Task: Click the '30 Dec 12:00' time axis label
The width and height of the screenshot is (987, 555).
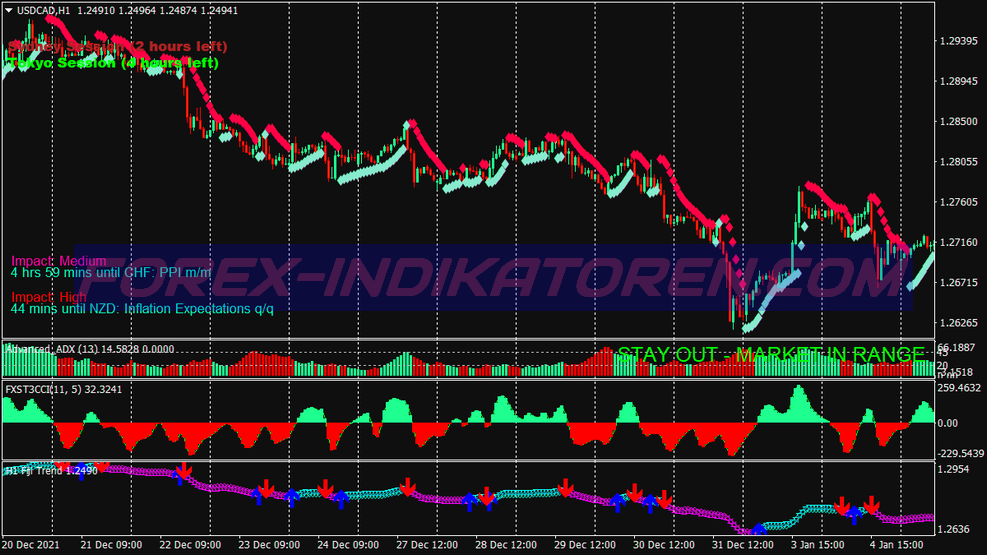Action: pyautogui.click(x=664, y=545)
